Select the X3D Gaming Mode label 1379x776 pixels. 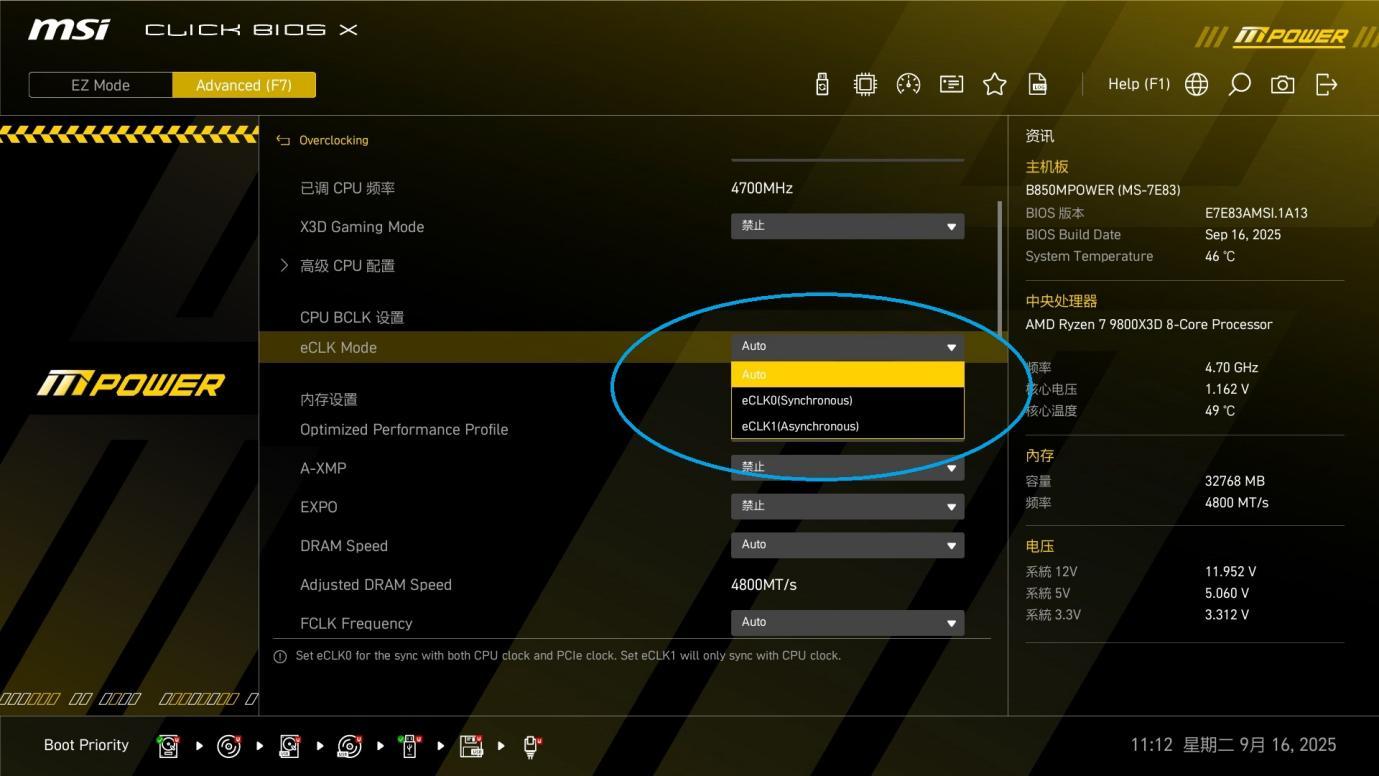coord(362,227)
